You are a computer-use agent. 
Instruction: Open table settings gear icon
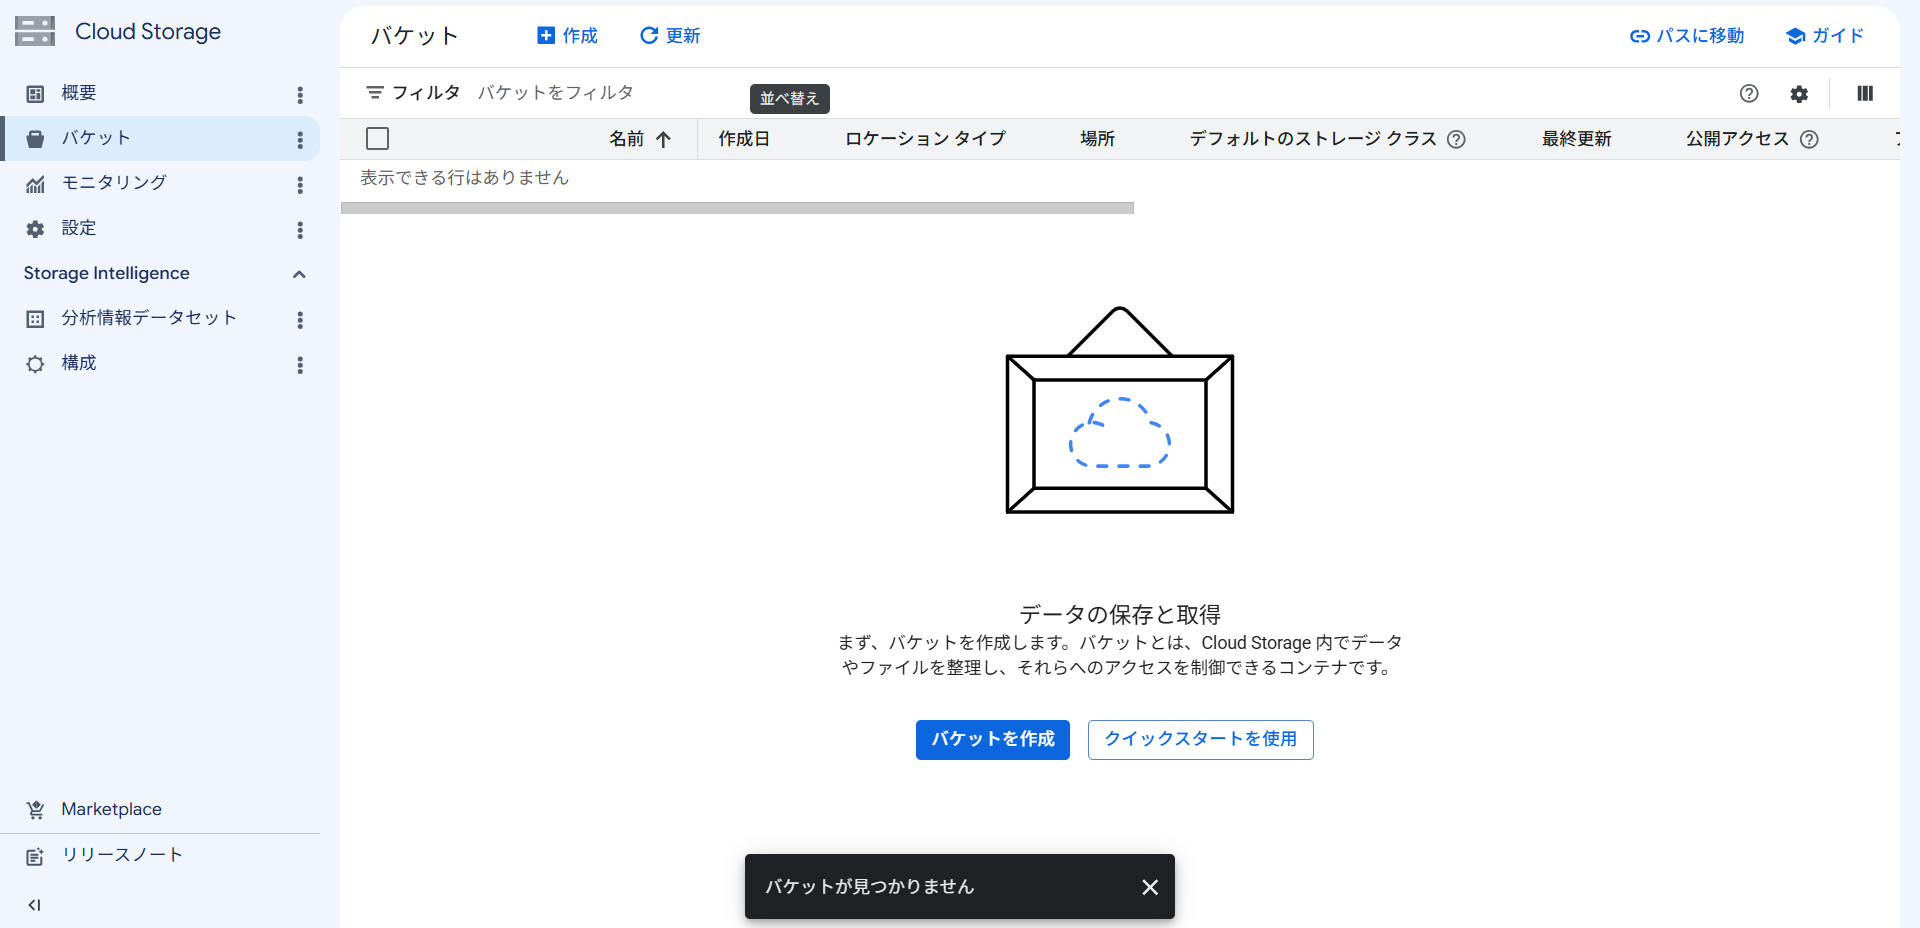(1799, 94)
